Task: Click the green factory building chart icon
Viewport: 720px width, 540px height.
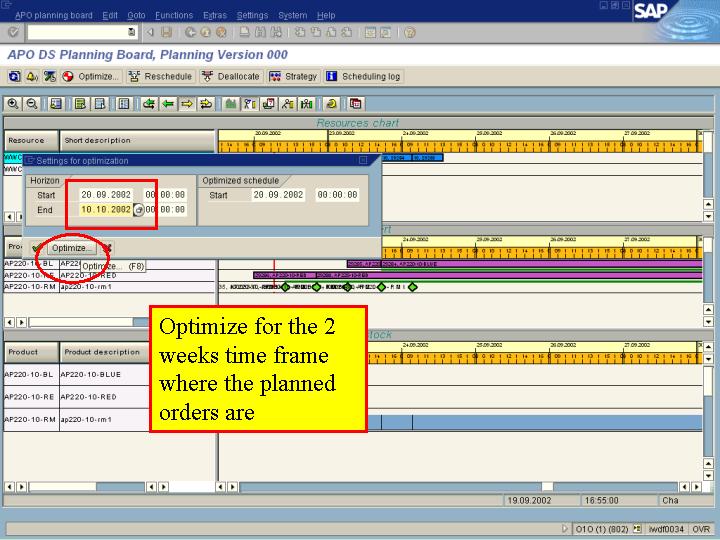Action: click(231, 104)
